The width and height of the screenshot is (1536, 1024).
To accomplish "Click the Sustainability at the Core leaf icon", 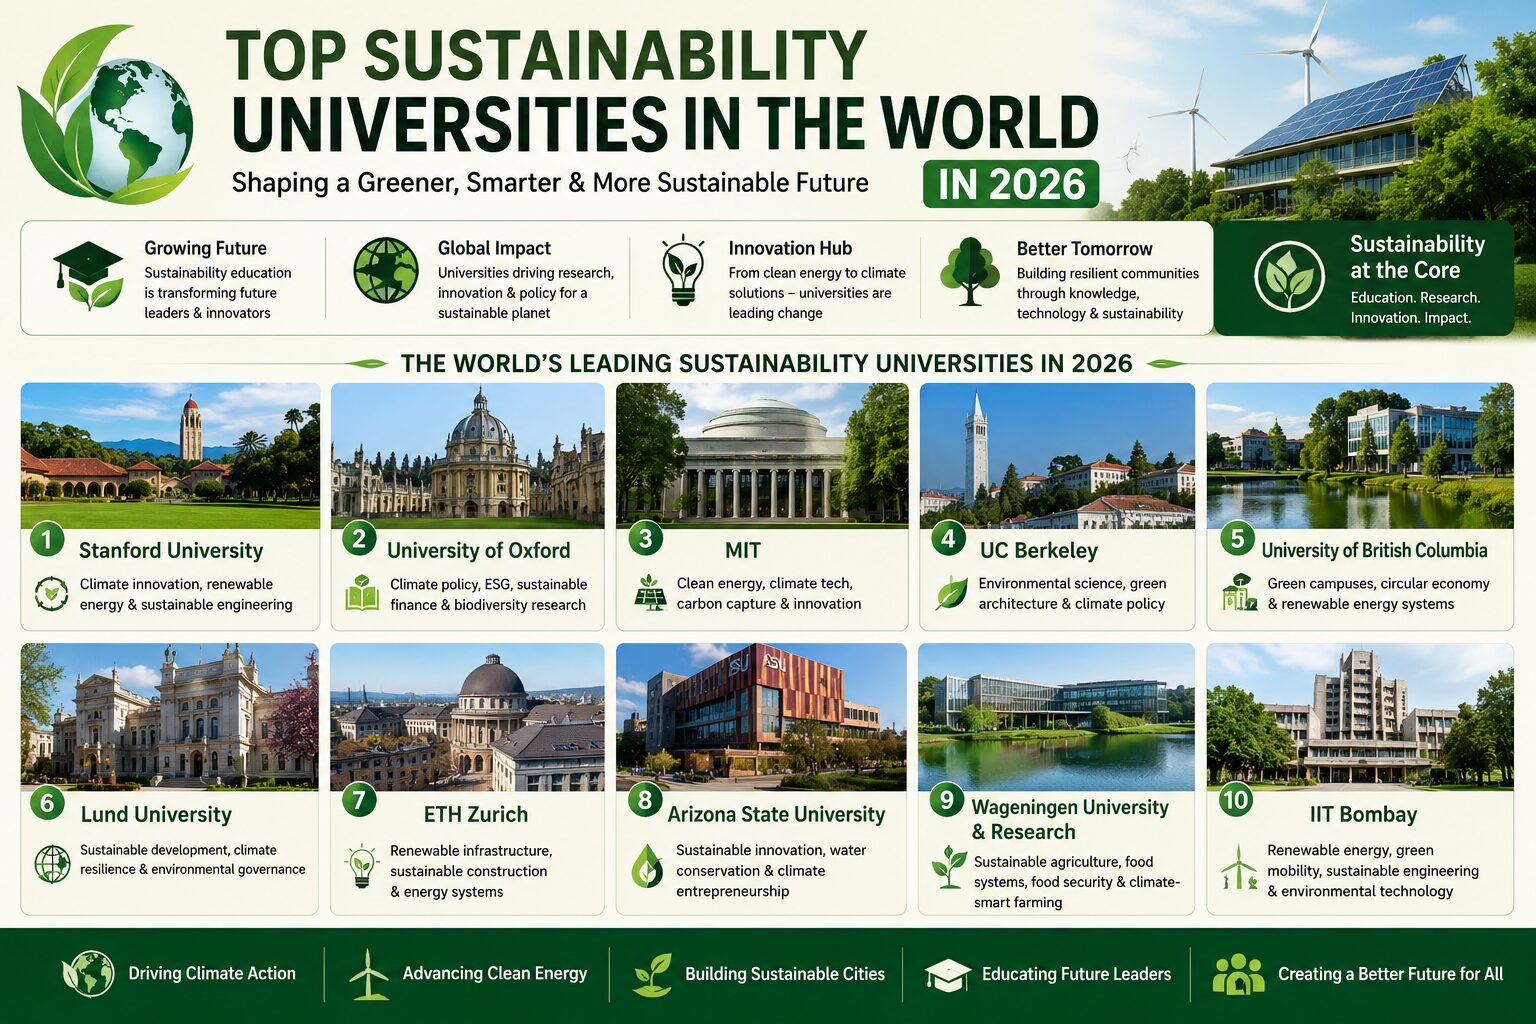I will click(1289, 276).
